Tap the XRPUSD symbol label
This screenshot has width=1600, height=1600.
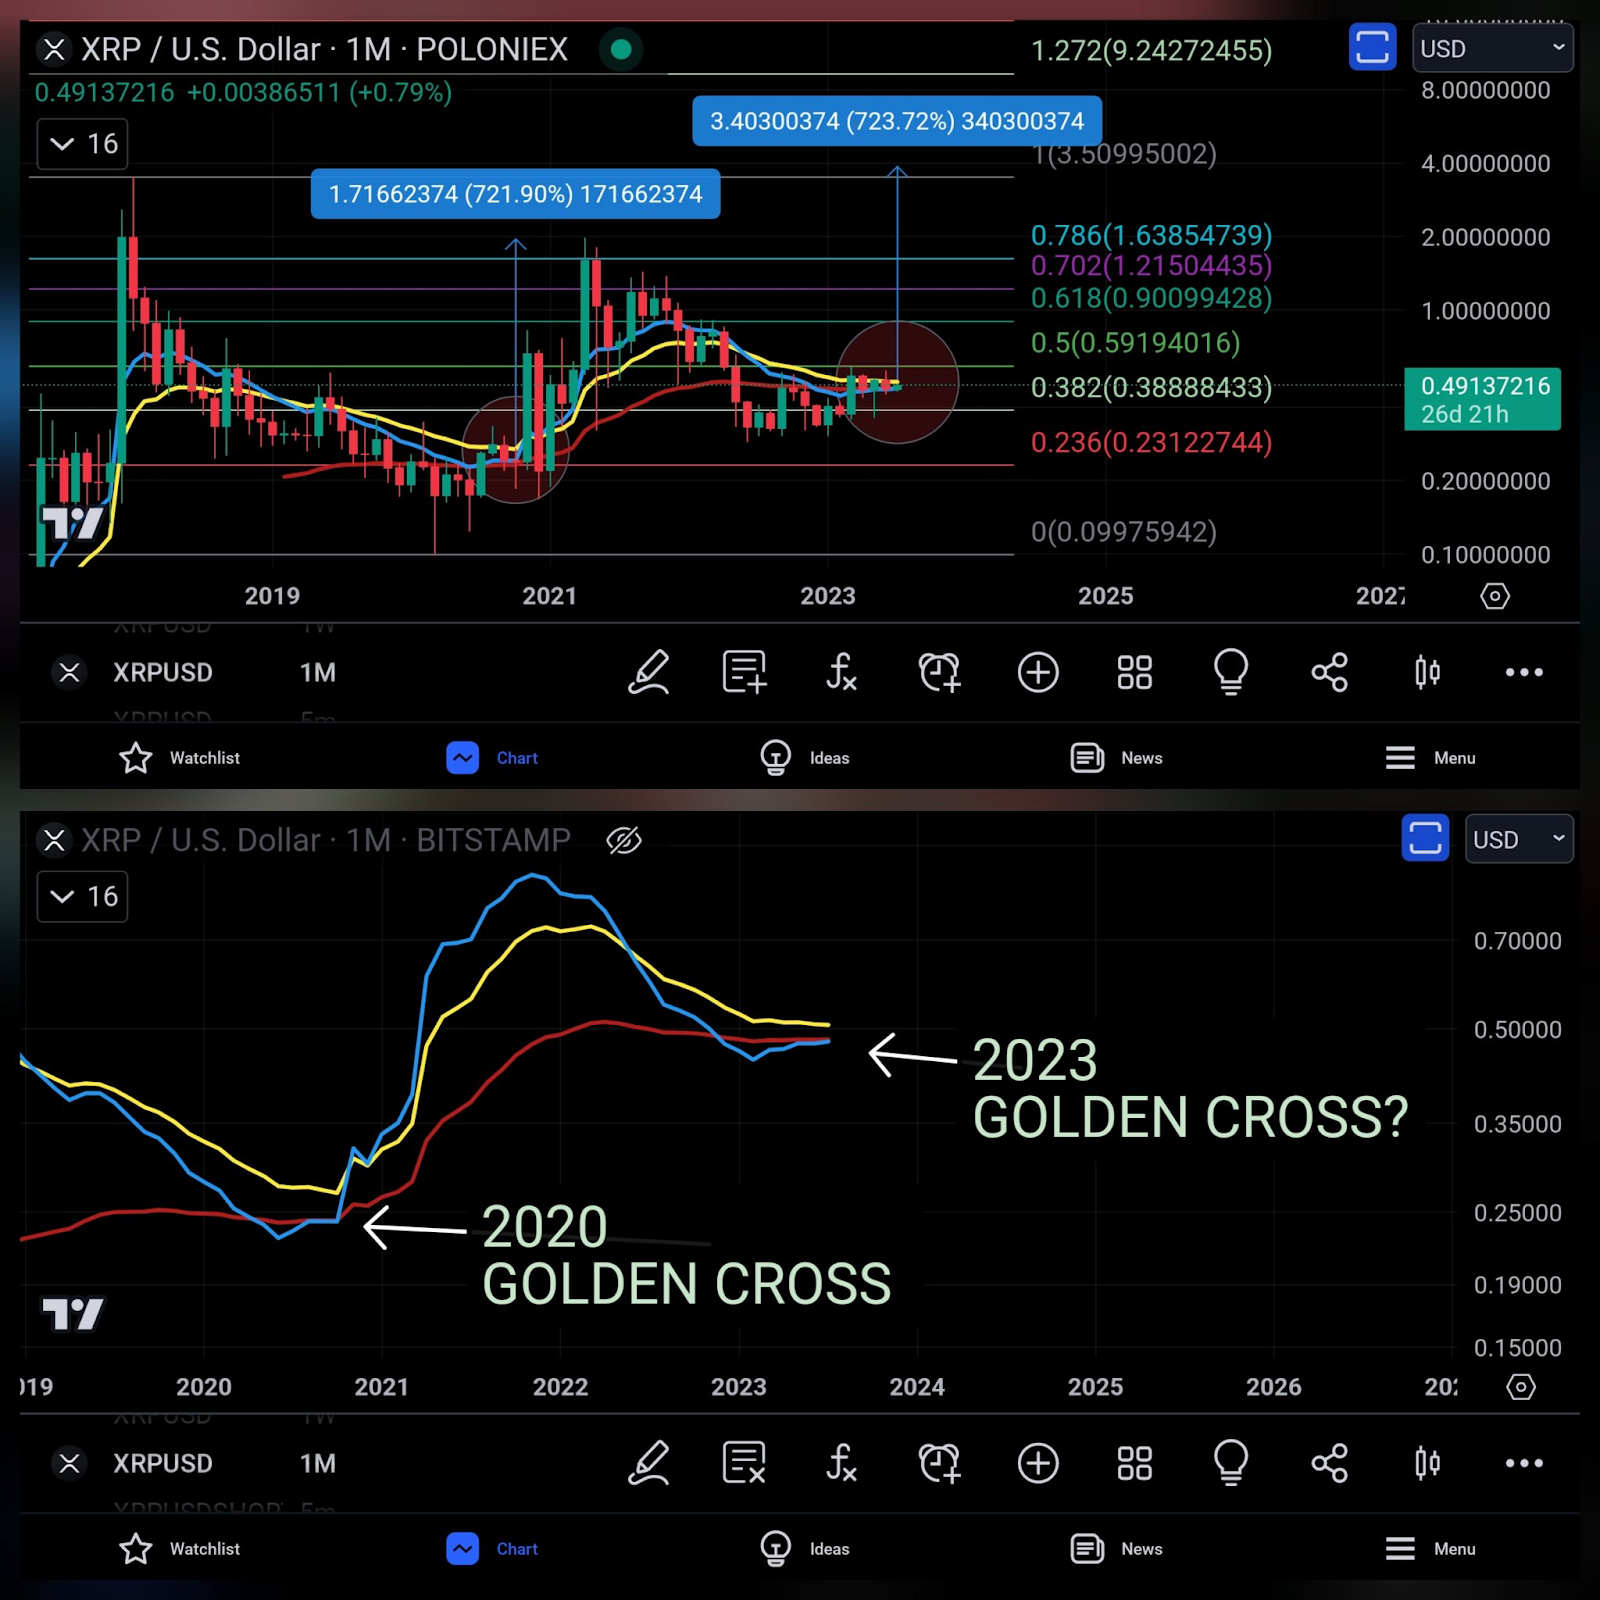click(x=163, y=672)
